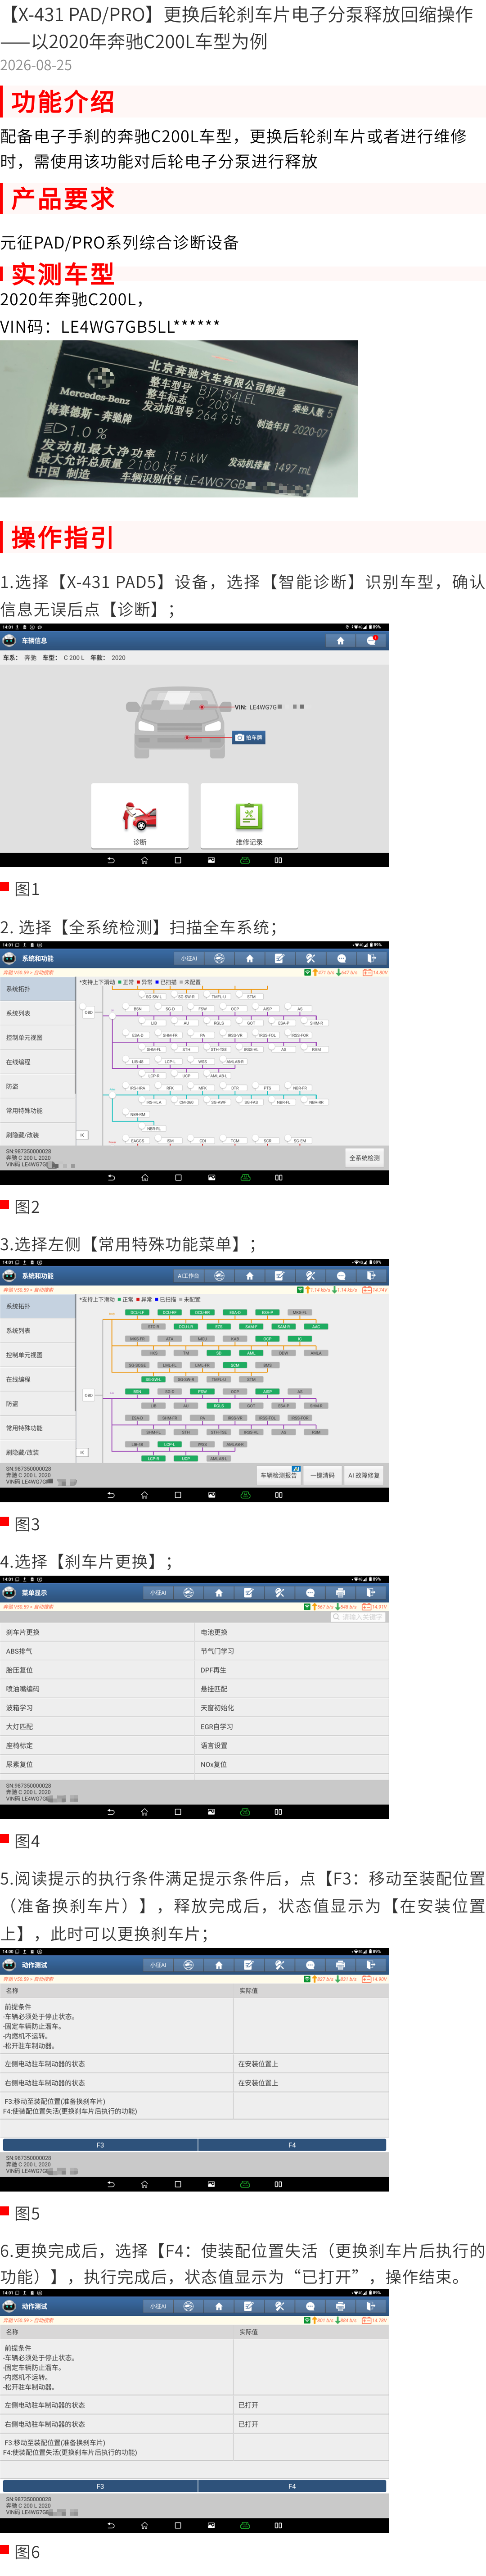Select 语言设置 menu item
This screenshot has height=2576, width=486.
(x=292, y=1745)
